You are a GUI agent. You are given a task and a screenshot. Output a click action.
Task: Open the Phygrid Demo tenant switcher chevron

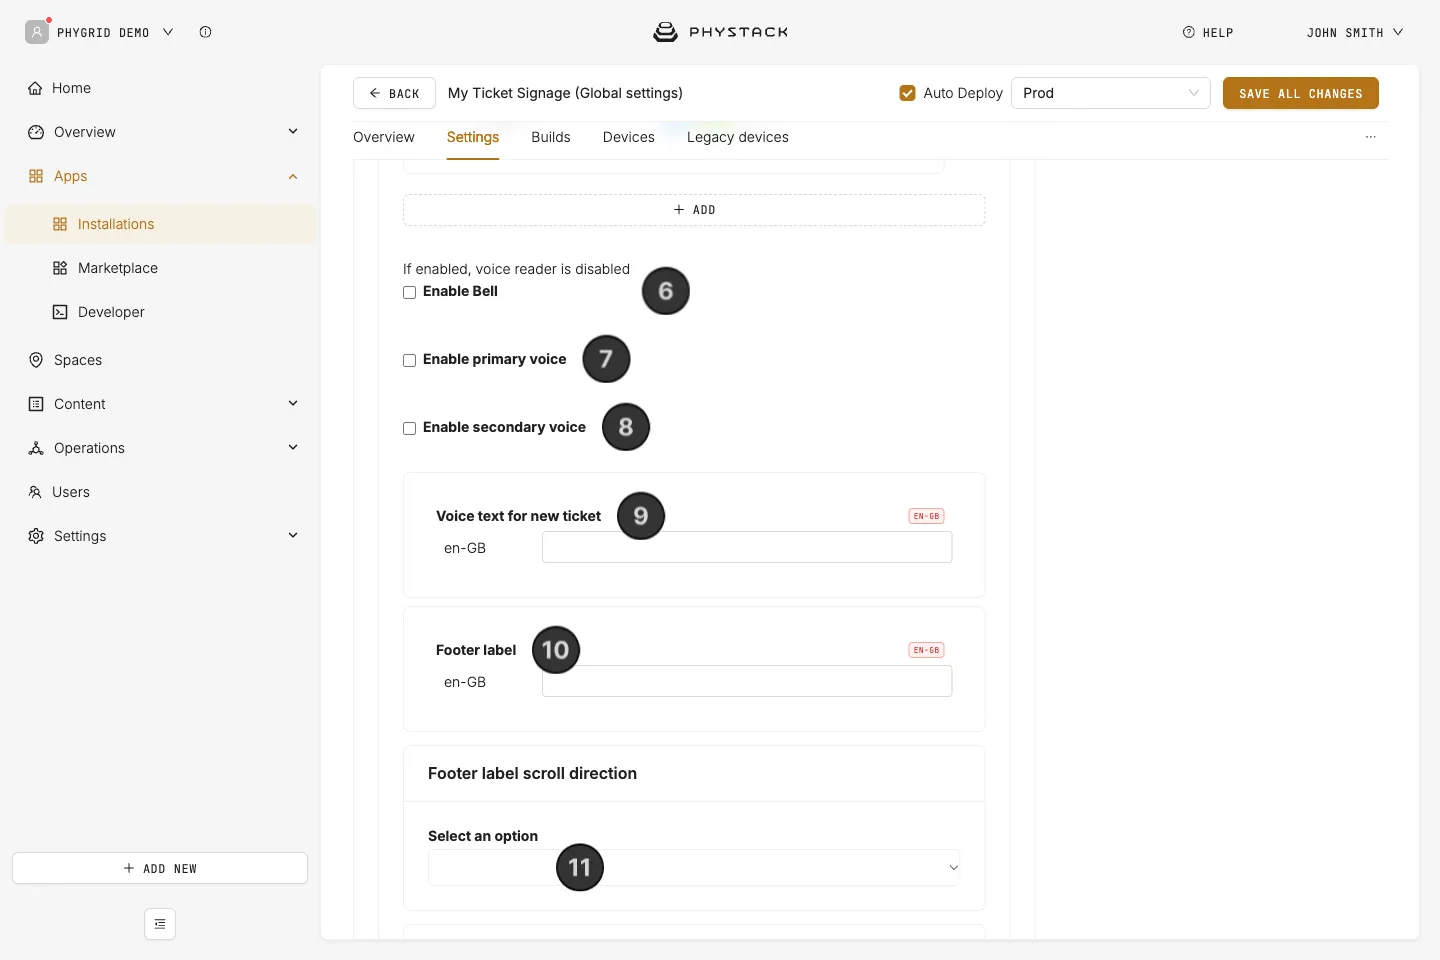point(168,32)
